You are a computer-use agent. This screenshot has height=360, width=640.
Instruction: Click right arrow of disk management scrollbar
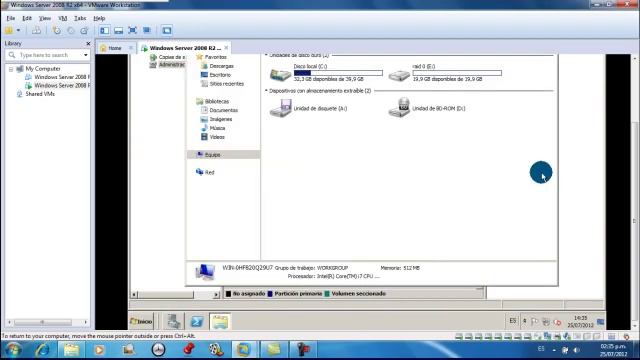coord(216,295)
